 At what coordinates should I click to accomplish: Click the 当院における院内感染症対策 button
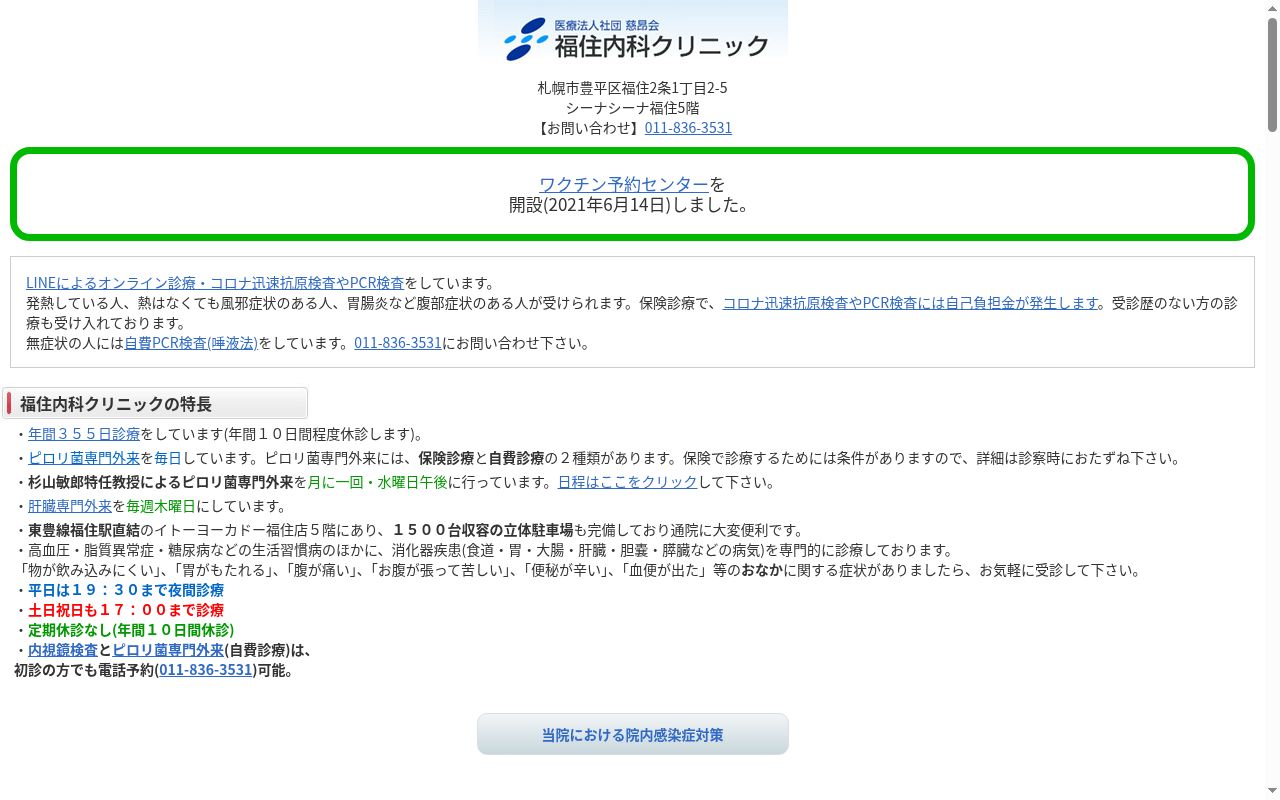pyautogui.click(x=633, y=734)
